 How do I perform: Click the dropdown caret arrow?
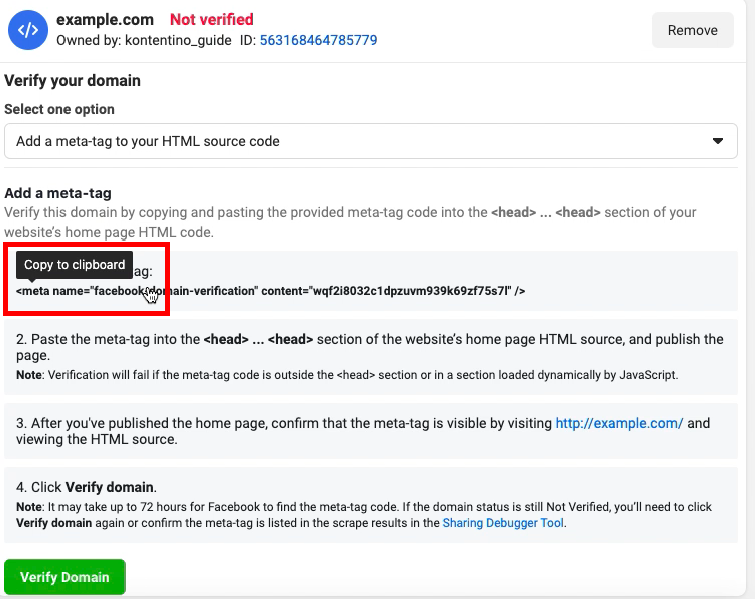pyautogui.click(x=718, y=141)
